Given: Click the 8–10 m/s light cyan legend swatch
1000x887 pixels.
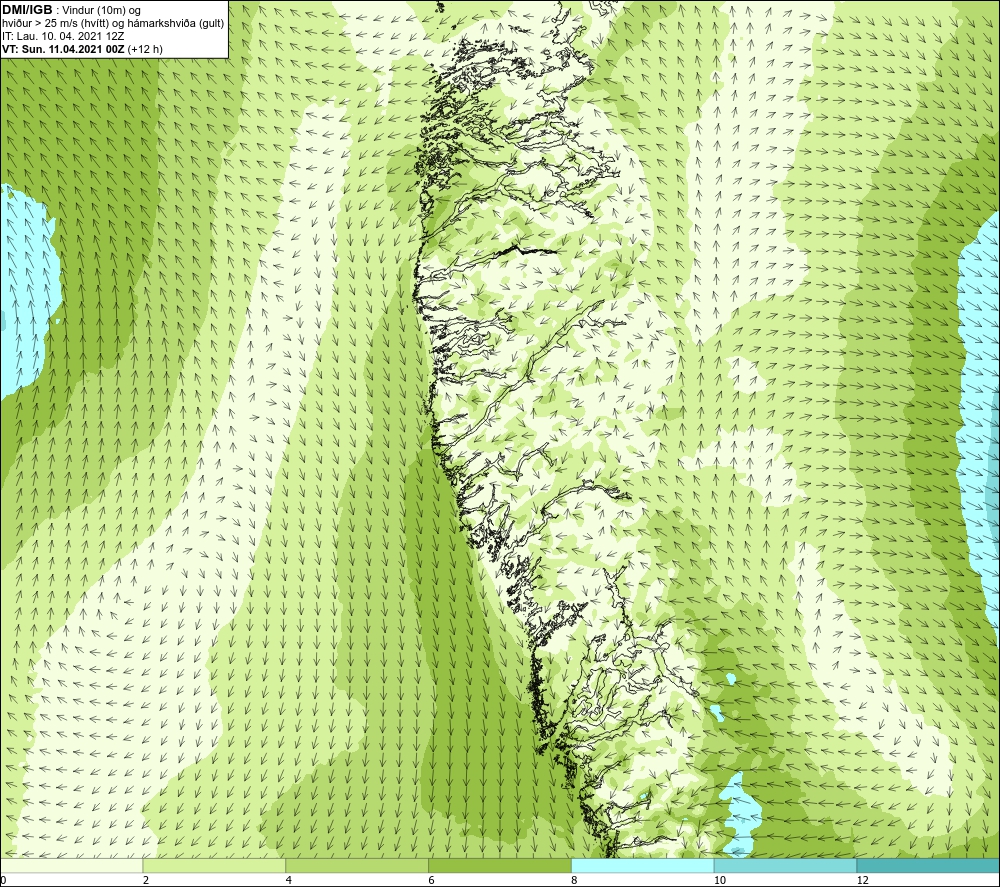Looking at the screenshot, I should [643, 865].
